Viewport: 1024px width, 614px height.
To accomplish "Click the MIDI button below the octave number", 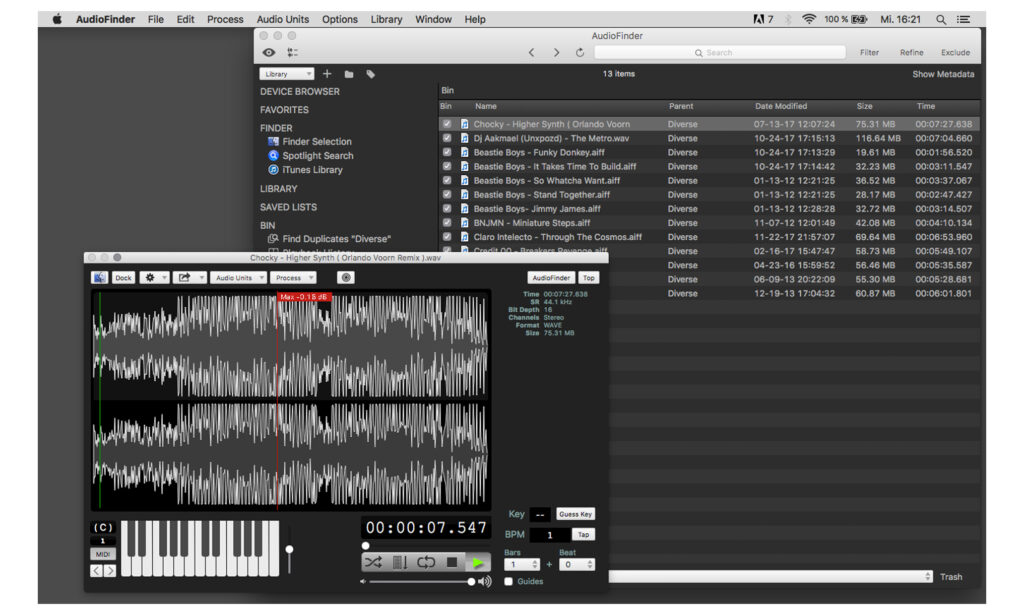I will (x=103, y=554).
